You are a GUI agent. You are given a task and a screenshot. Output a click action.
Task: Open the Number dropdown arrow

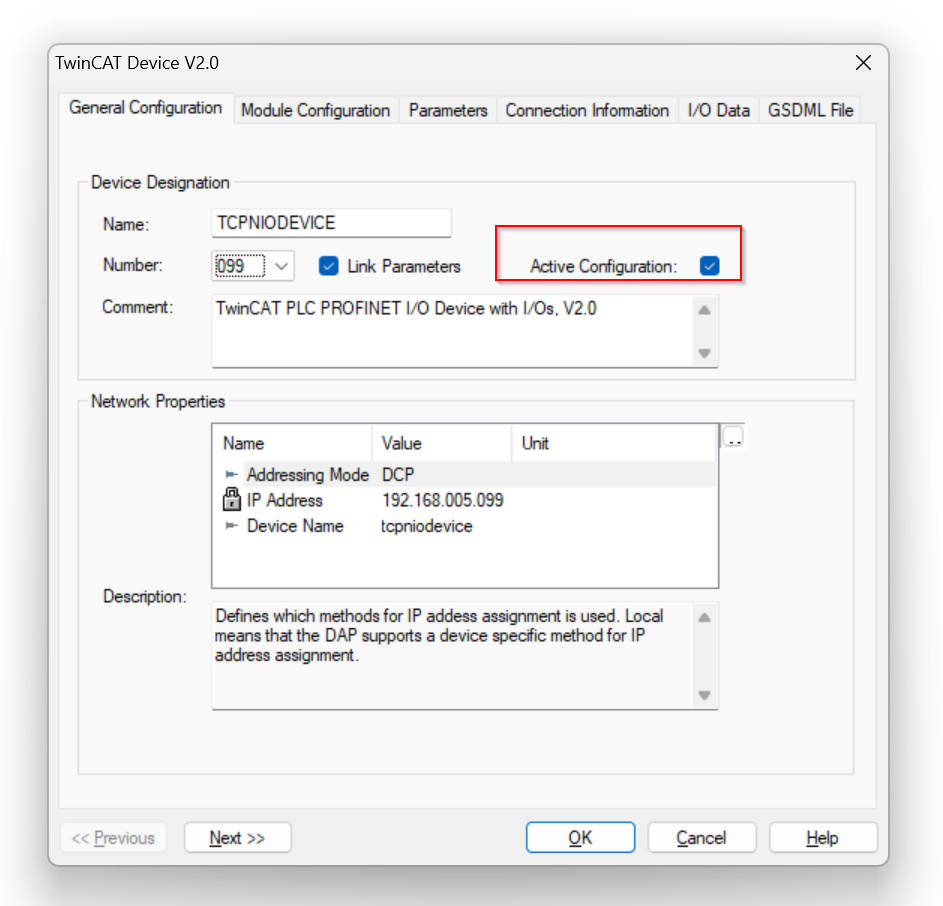281,266
